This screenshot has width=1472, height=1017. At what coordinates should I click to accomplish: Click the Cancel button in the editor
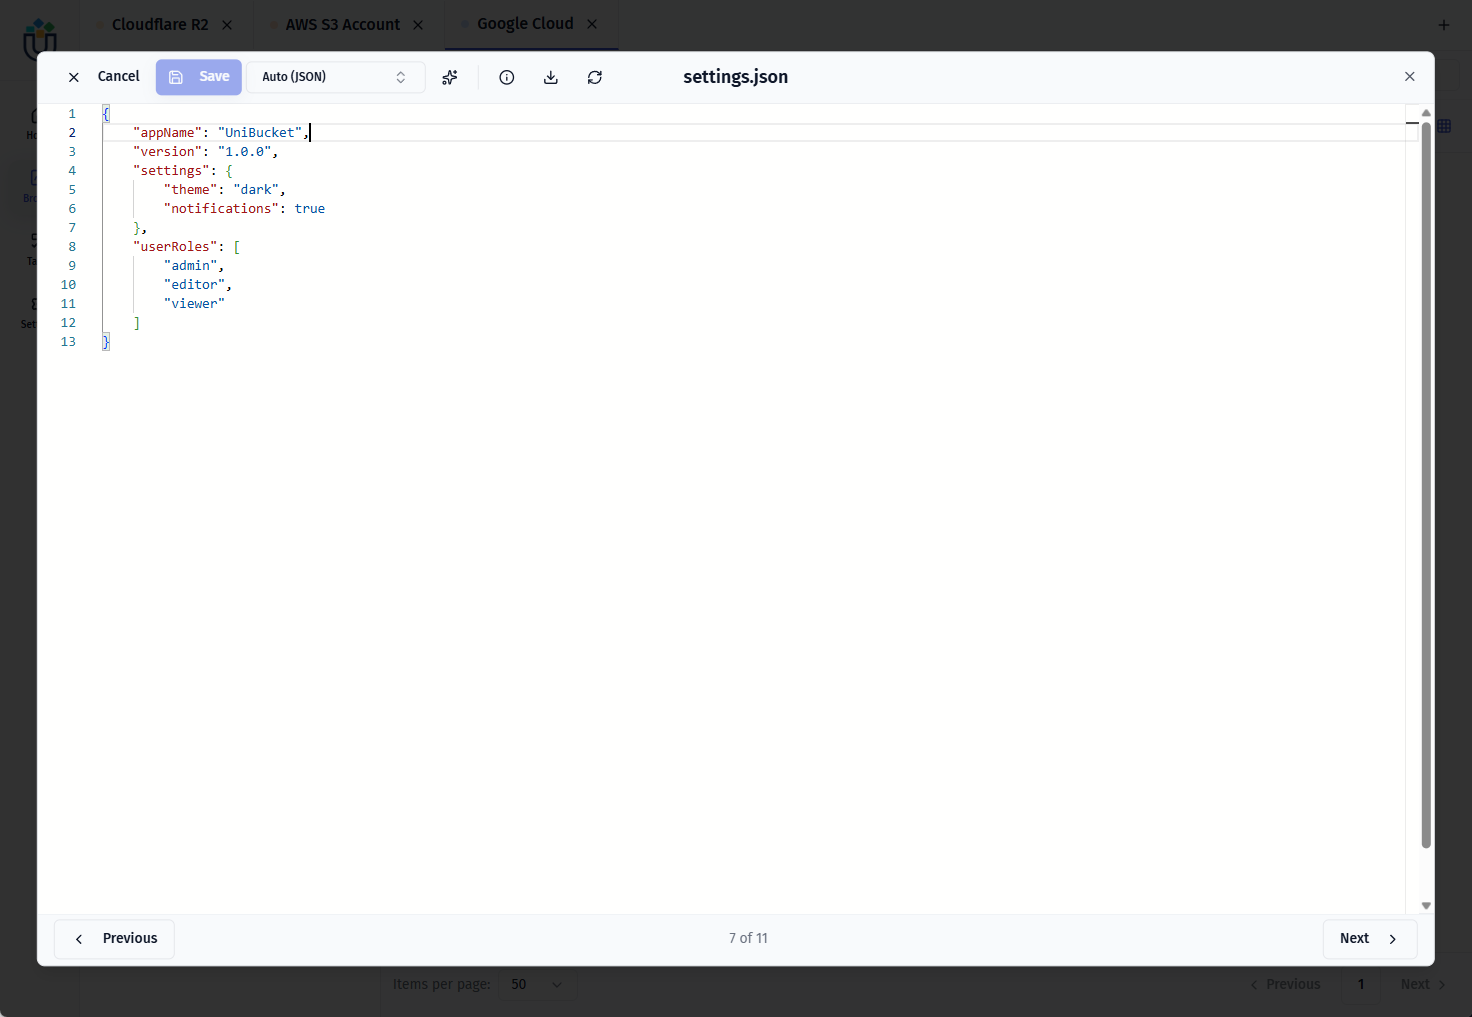pyautogui.click(x=118, y=77)
